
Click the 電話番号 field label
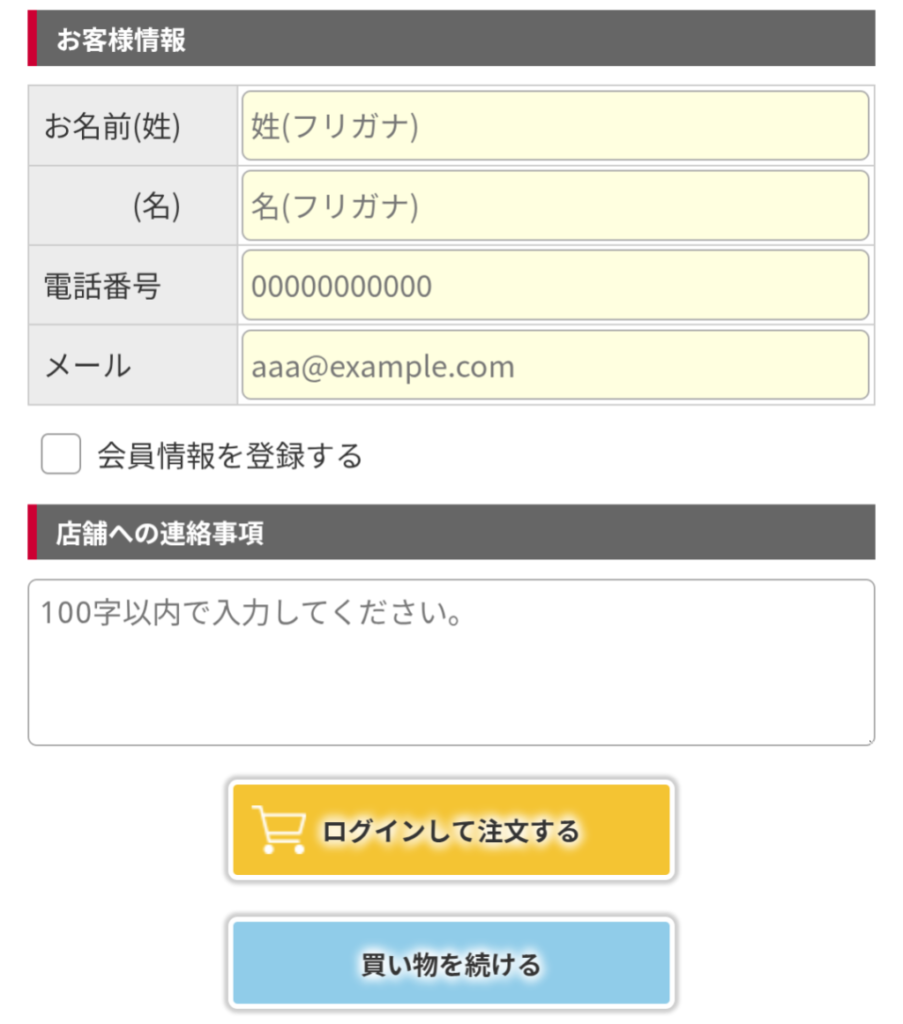[102, 286]
